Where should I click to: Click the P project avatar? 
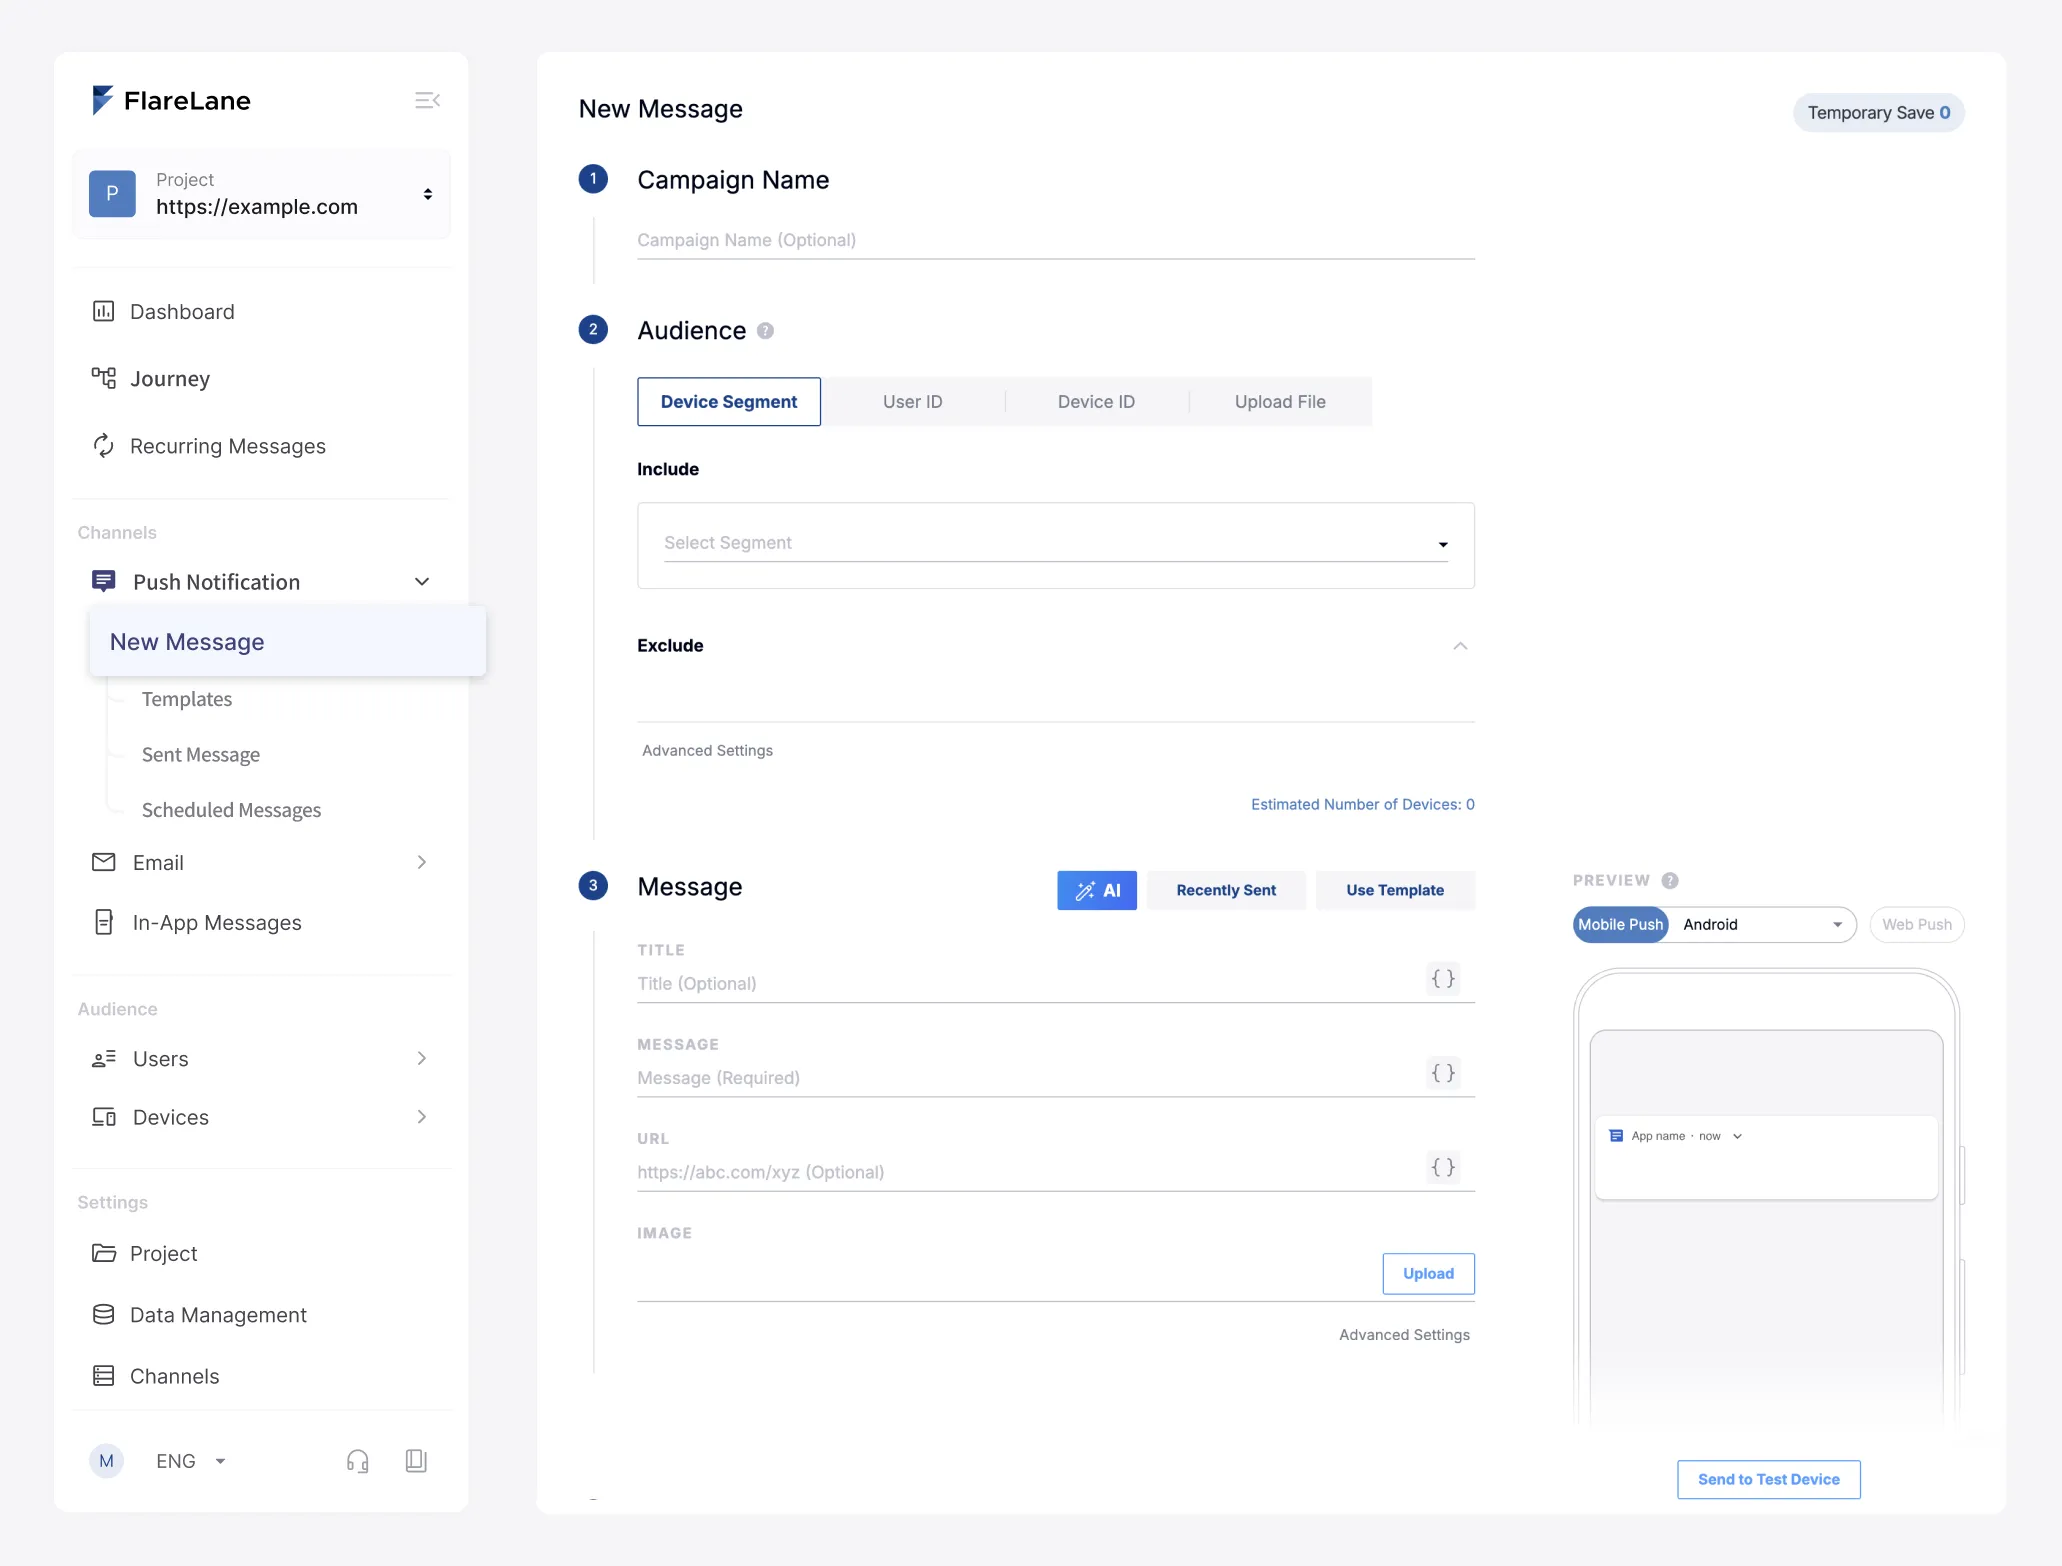click(112, 193)
